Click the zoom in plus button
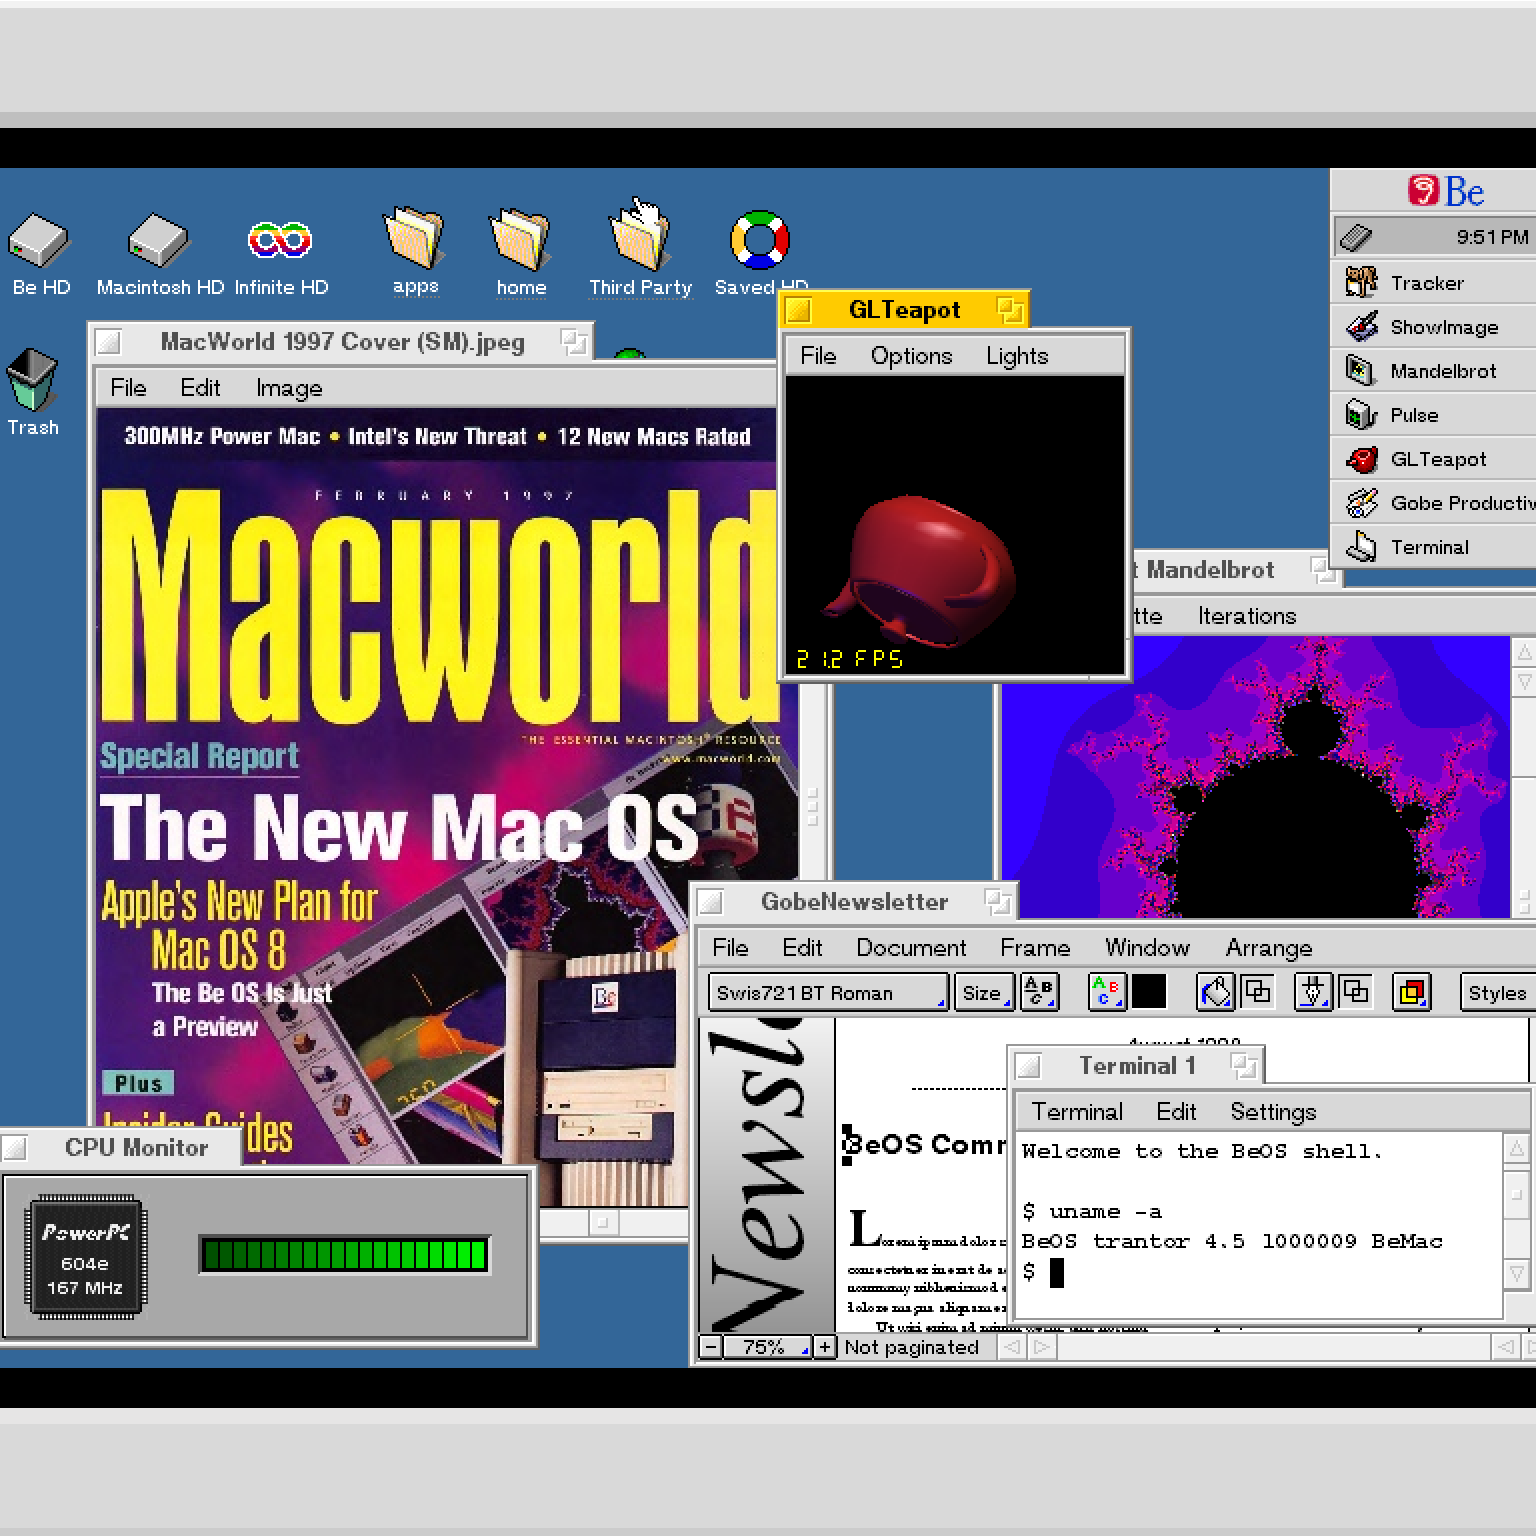Image resolution: width=1536 pixels, height=1536 pixels. point(824,1347)
